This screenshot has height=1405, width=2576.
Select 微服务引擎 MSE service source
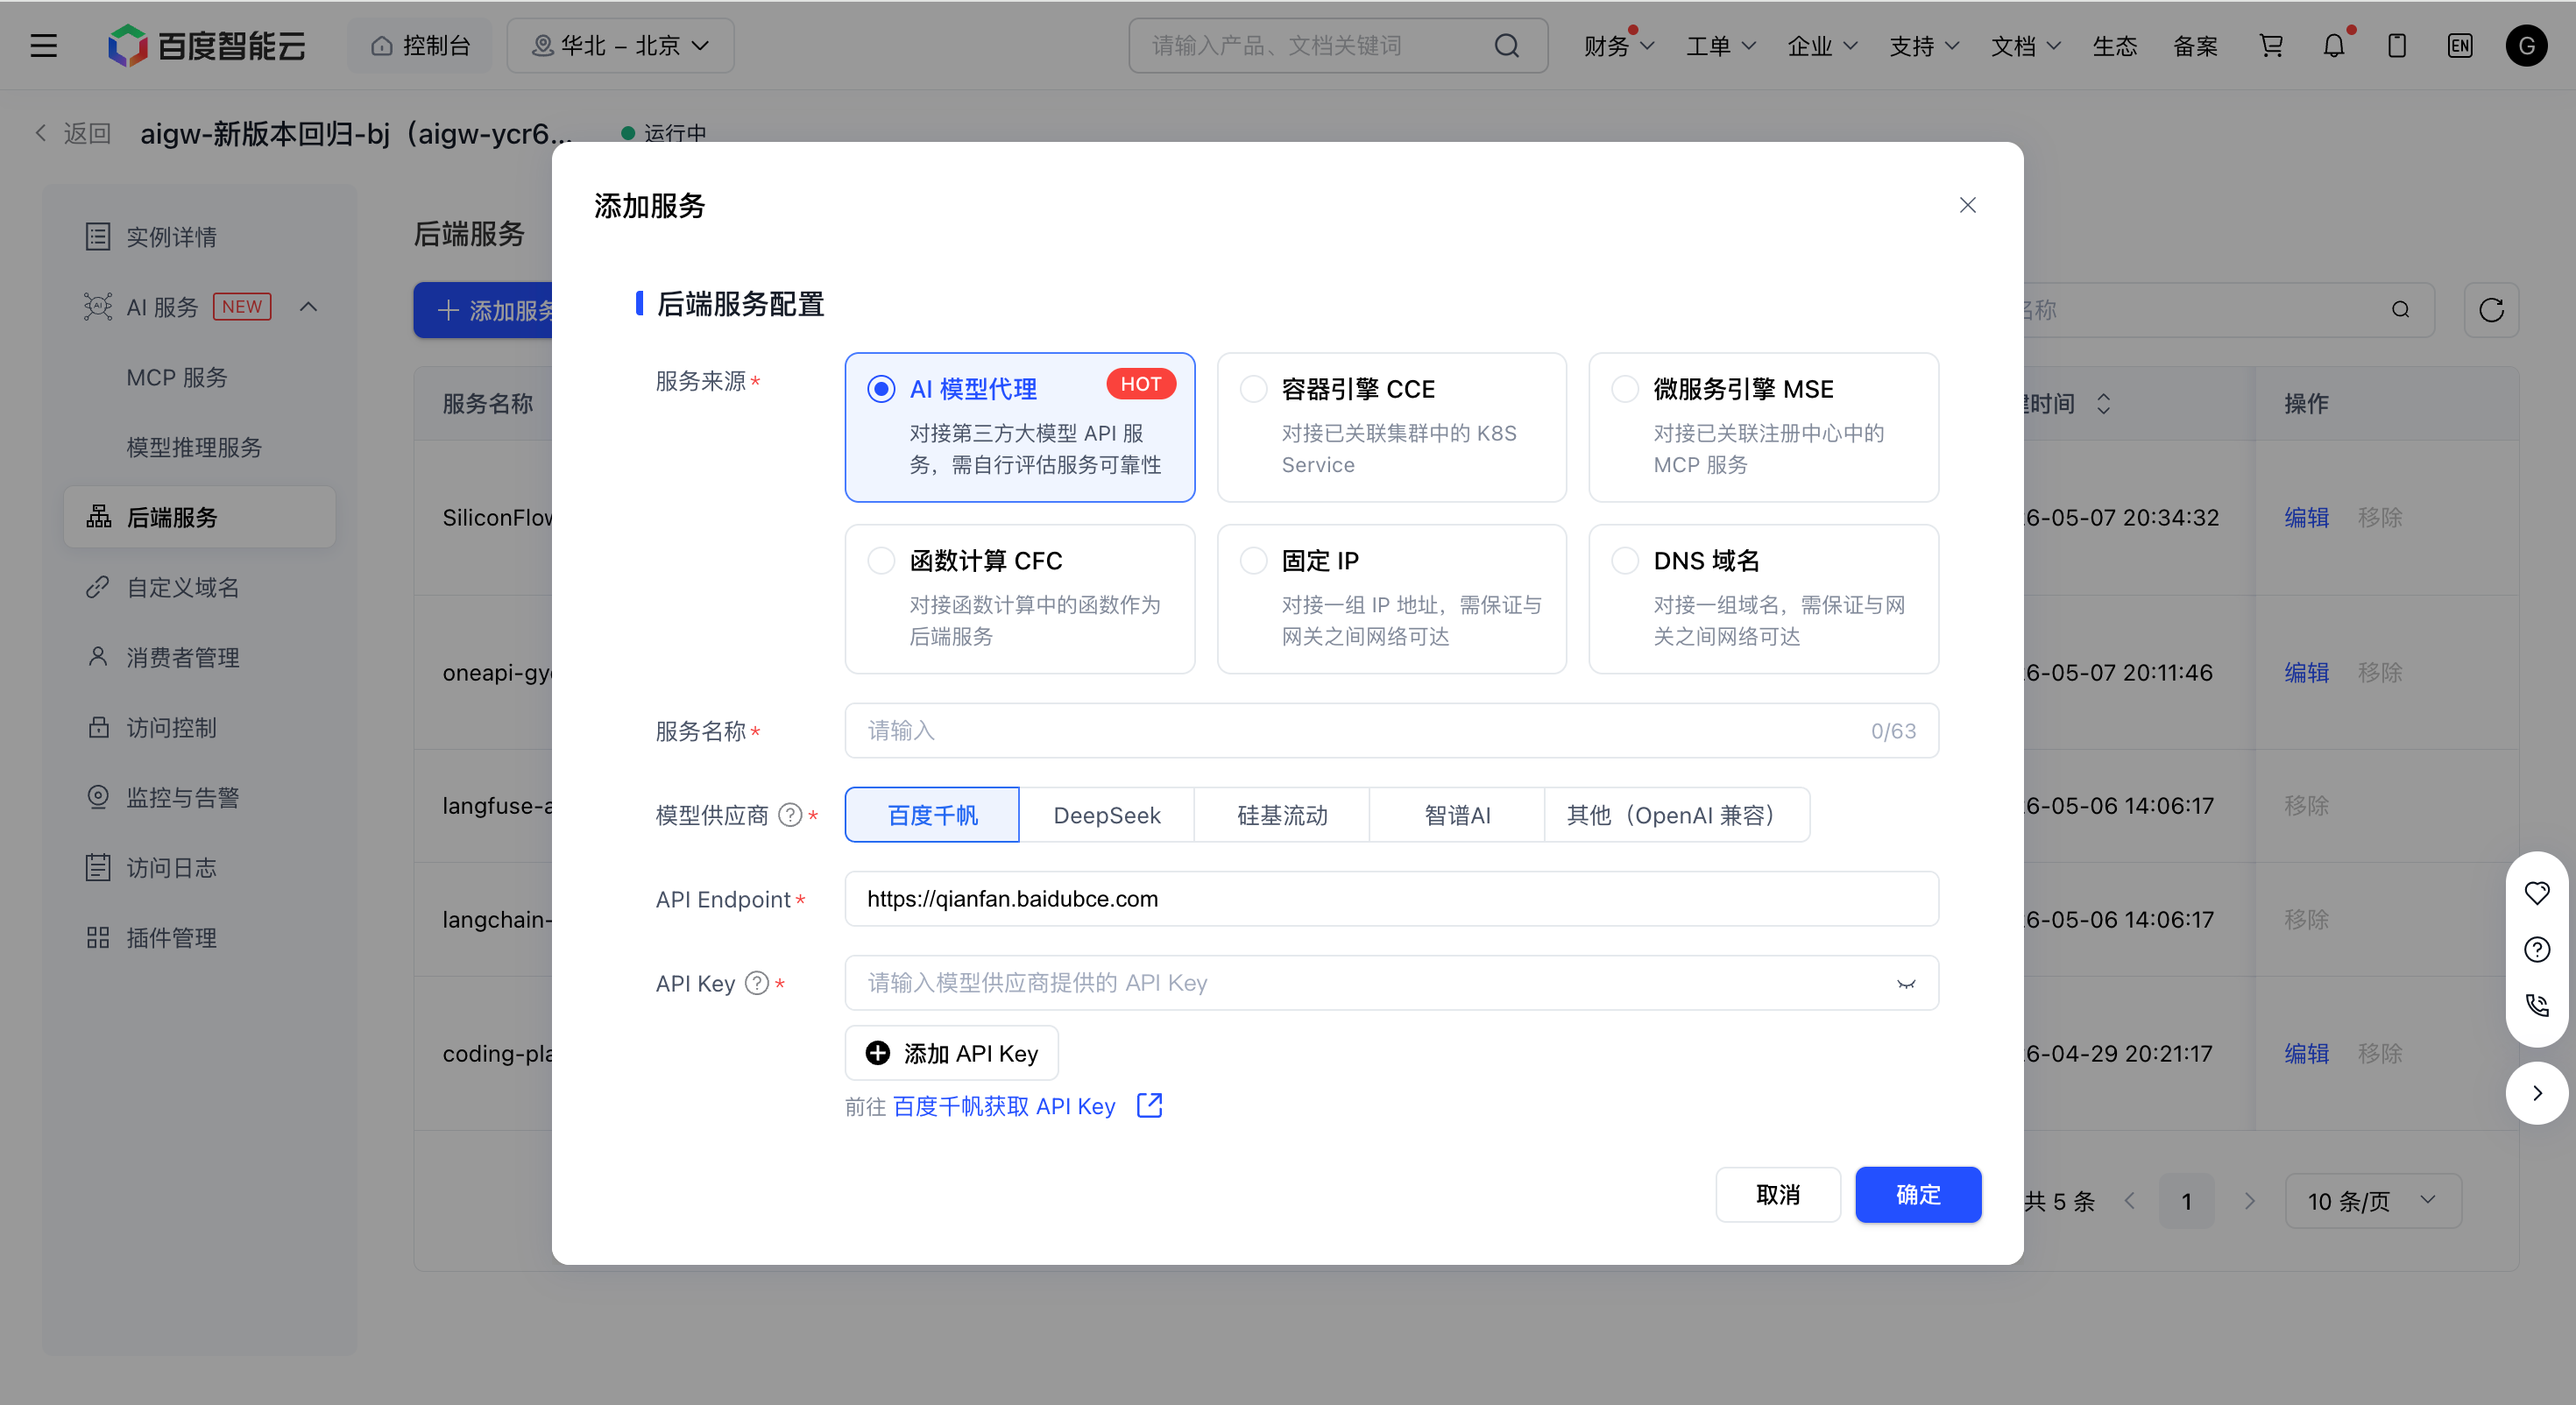point(1763,427)
